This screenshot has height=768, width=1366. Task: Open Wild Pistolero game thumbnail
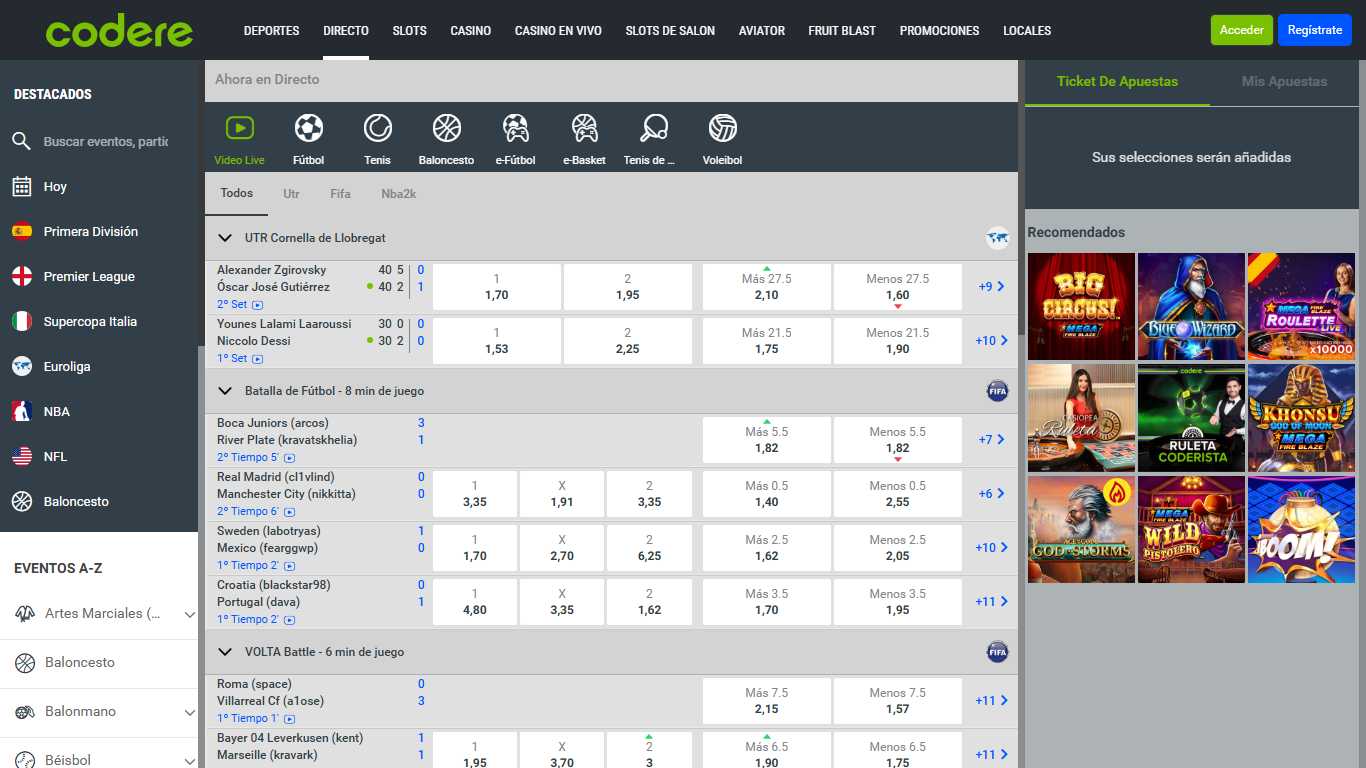pyautogui.click(x=1191, y=529)
